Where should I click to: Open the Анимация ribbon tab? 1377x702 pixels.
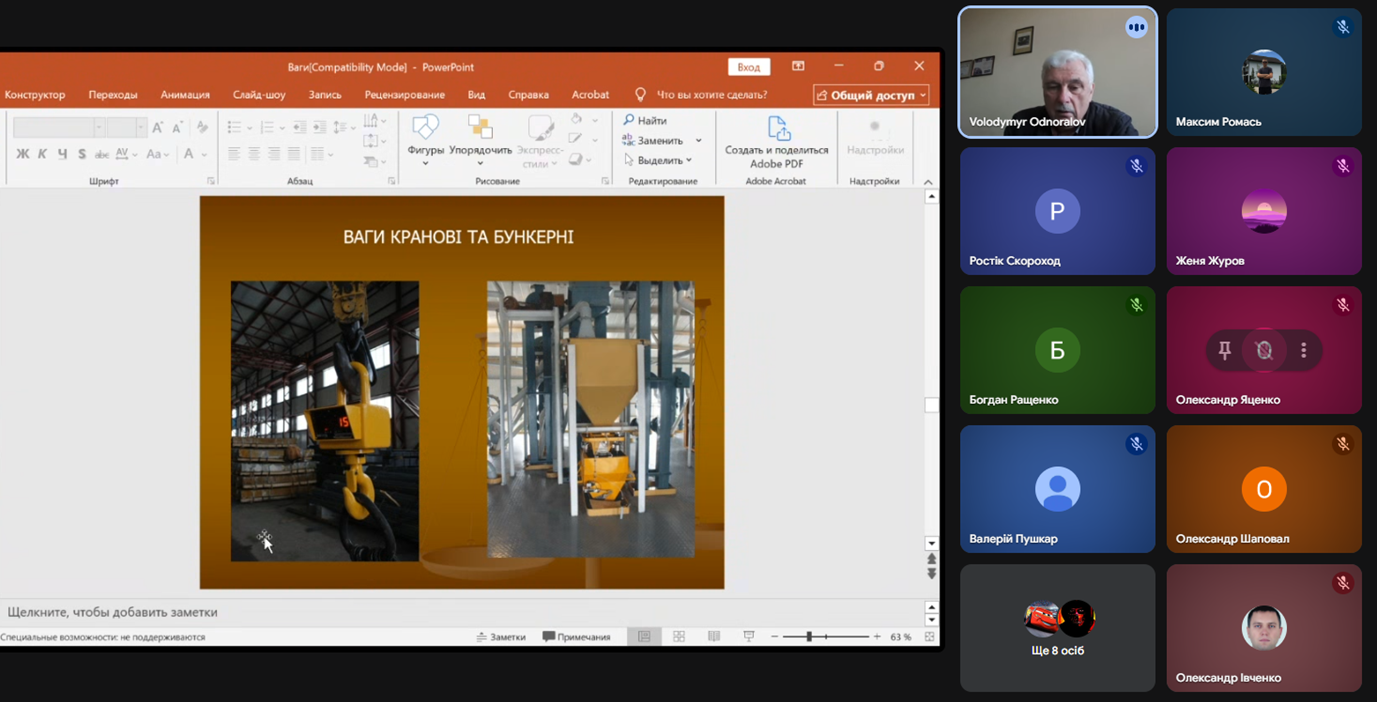pyautogui.click(x=185, y=95)
